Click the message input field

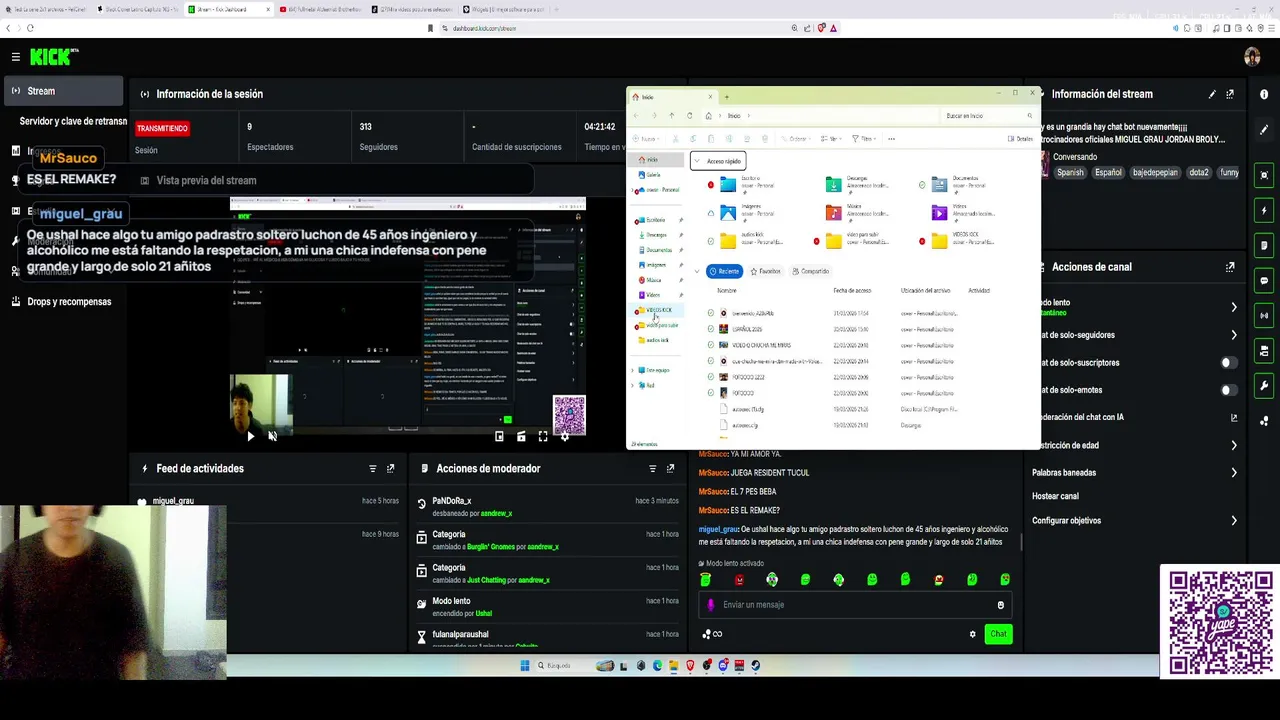855,605
